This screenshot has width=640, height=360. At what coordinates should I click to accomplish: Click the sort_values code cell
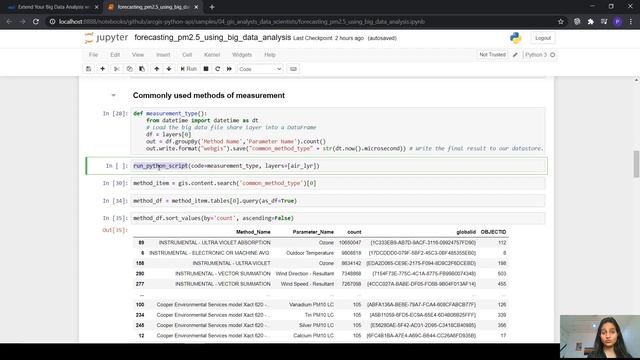pyautogui.click(x=338, y=218)
